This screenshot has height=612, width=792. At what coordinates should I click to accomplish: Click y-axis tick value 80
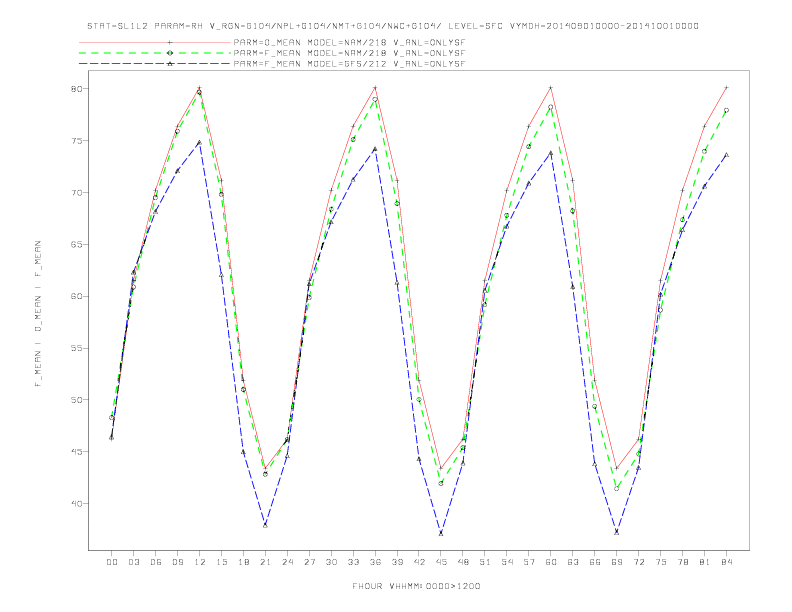76,88
